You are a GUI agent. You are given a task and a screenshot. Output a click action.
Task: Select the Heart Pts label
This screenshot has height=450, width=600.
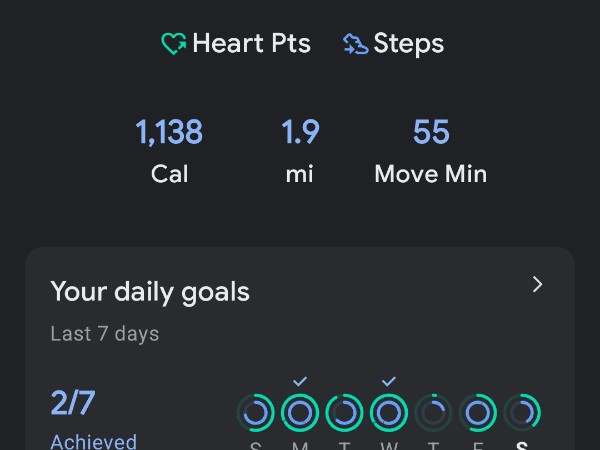[251, 44]
